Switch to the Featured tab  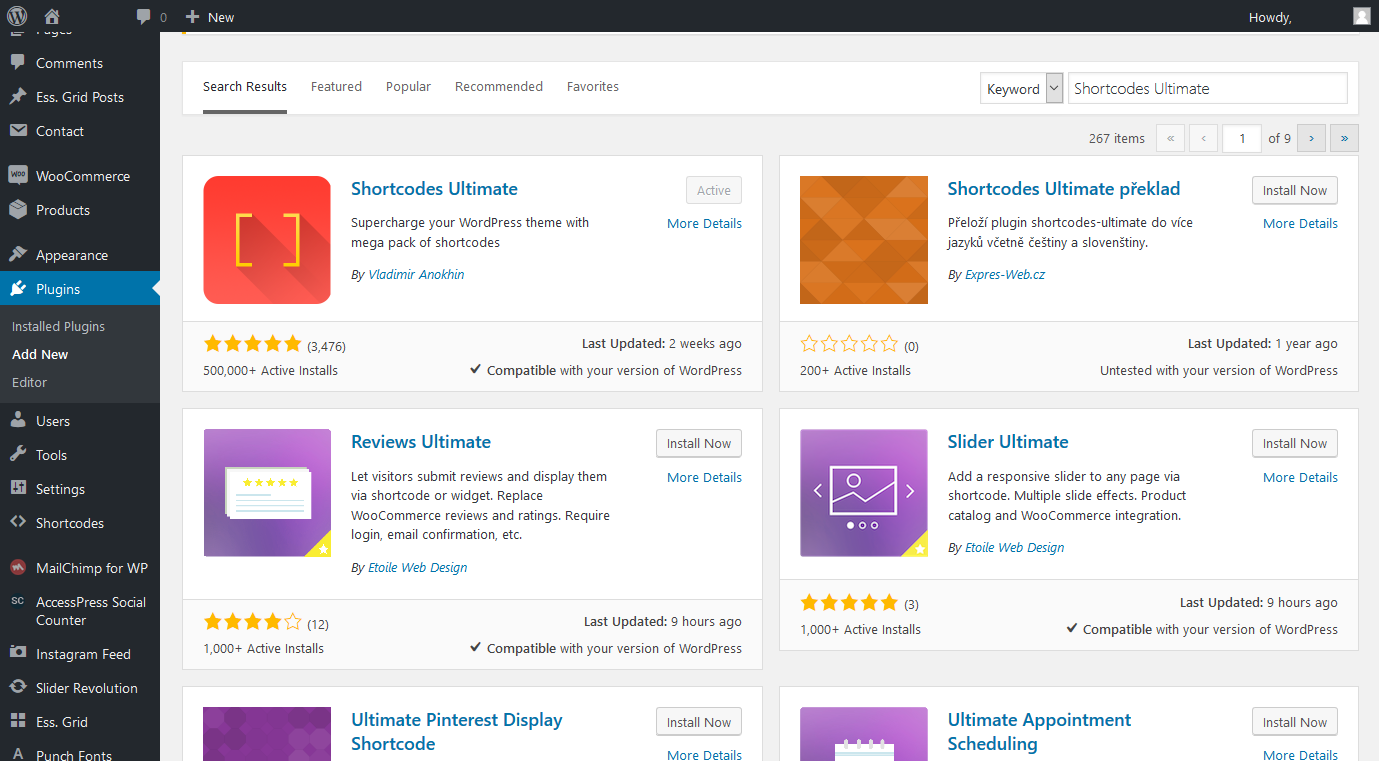point(336,87)
